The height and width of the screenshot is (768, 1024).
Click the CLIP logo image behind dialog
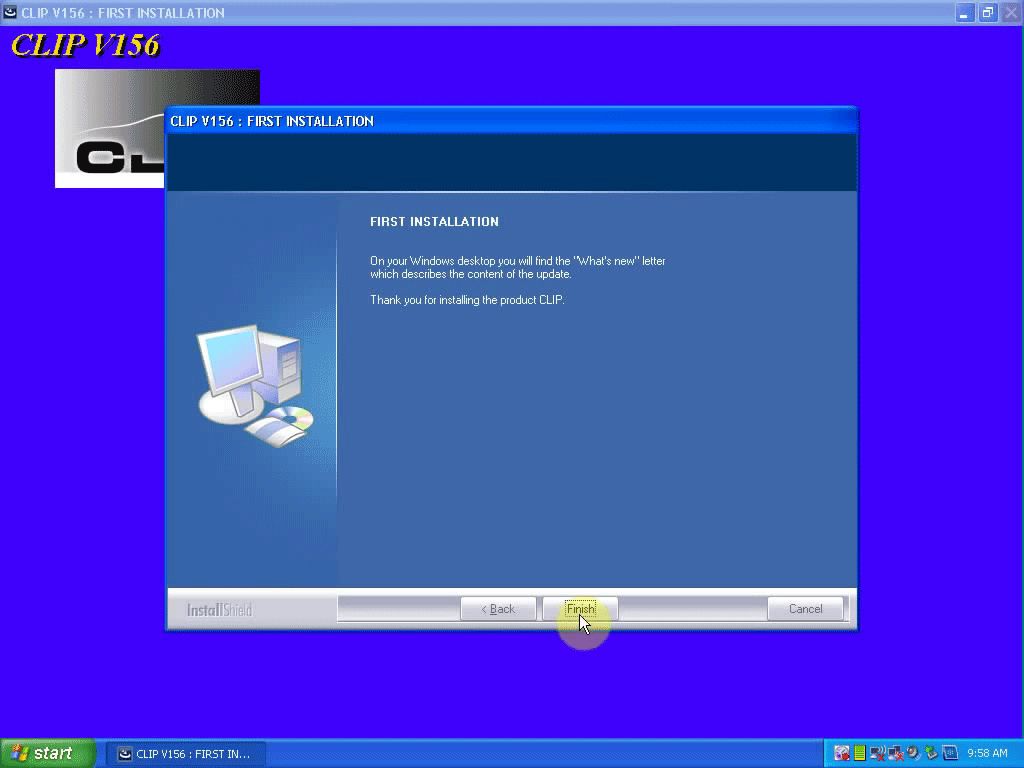click(110, 129)
